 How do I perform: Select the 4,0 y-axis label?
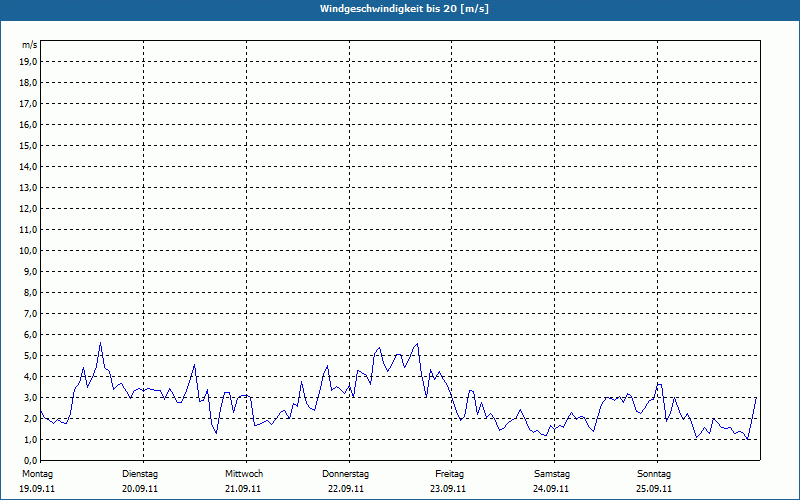pyautogui.click(x=30, y=377)
